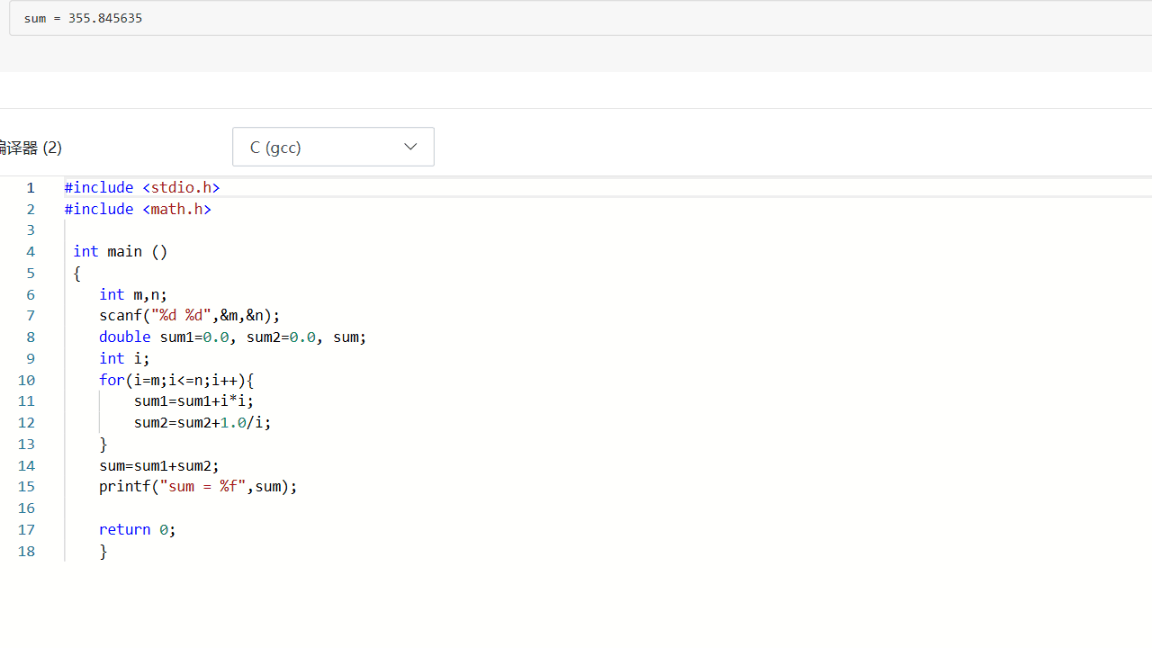
Task: Click the sum=sum1+sum2; line
Action: (x=159, y=466)
